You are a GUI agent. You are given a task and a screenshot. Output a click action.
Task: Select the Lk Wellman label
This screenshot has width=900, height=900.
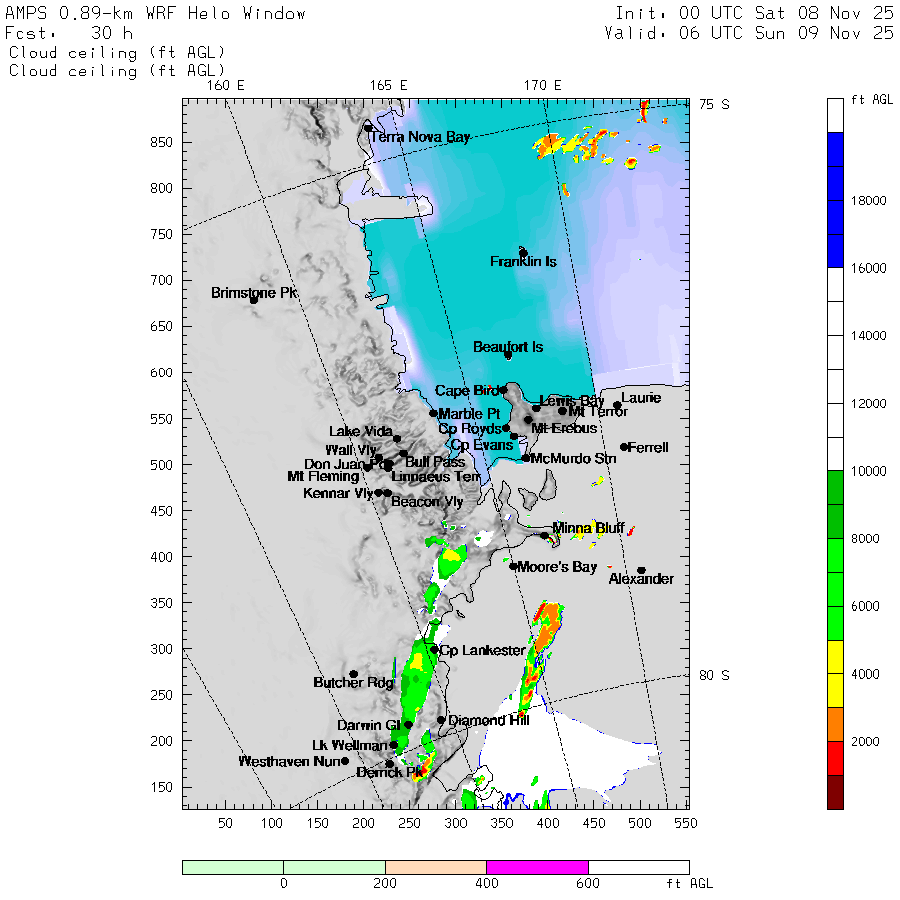pos(350,746)
